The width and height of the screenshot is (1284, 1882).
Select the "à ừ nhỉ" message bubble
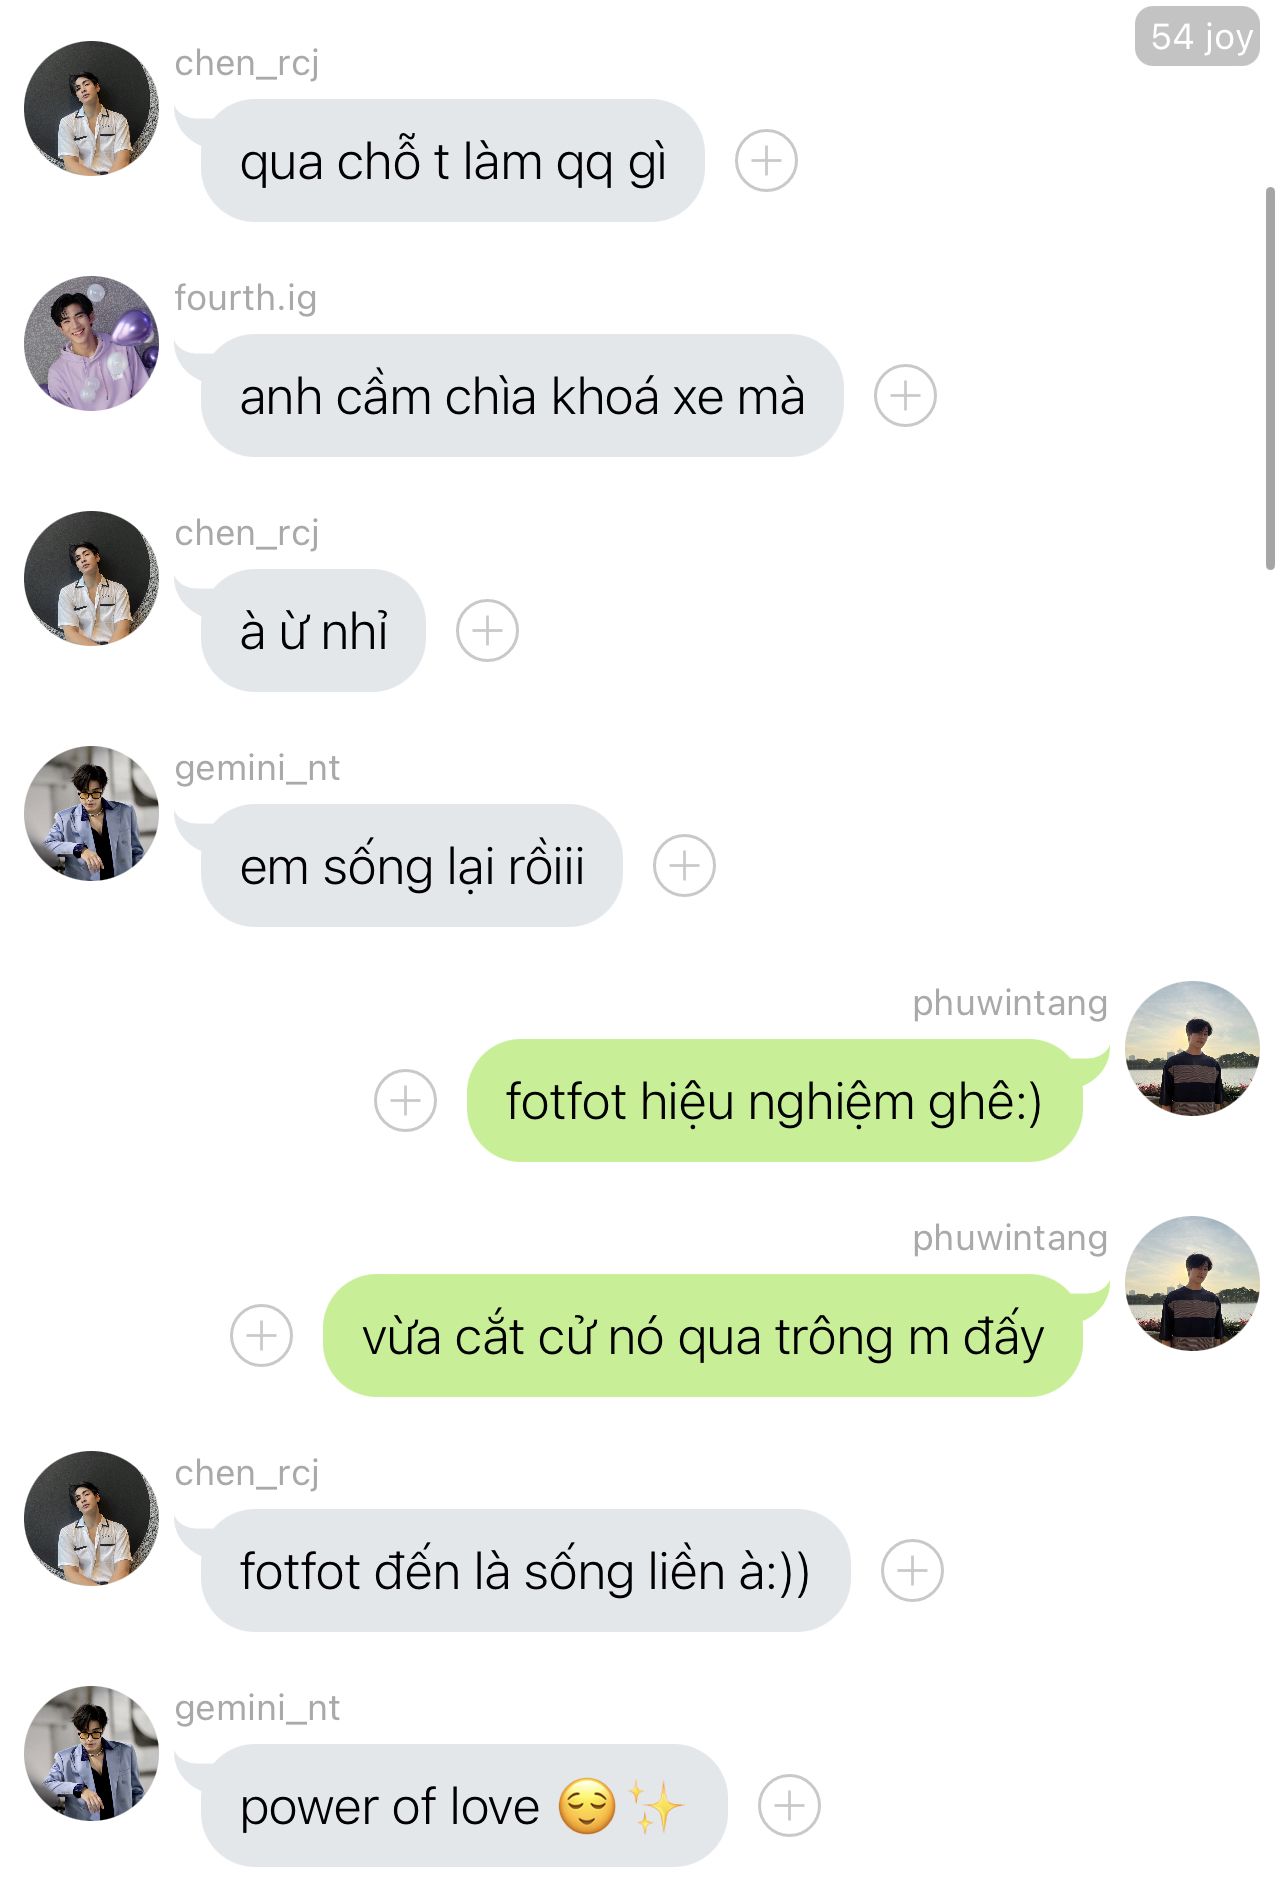(x=313, y=630)
